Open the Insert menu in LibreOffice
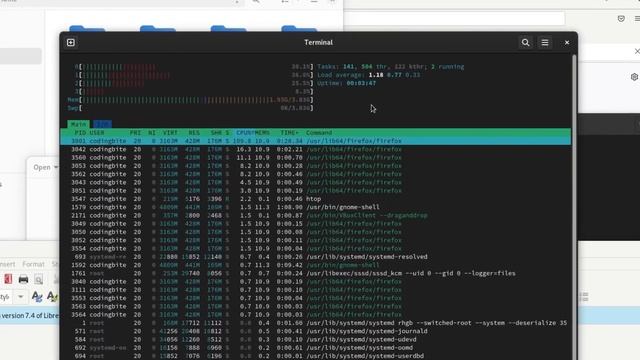The height and width of the screenshot is (360, 640). [x=7, y=264]
